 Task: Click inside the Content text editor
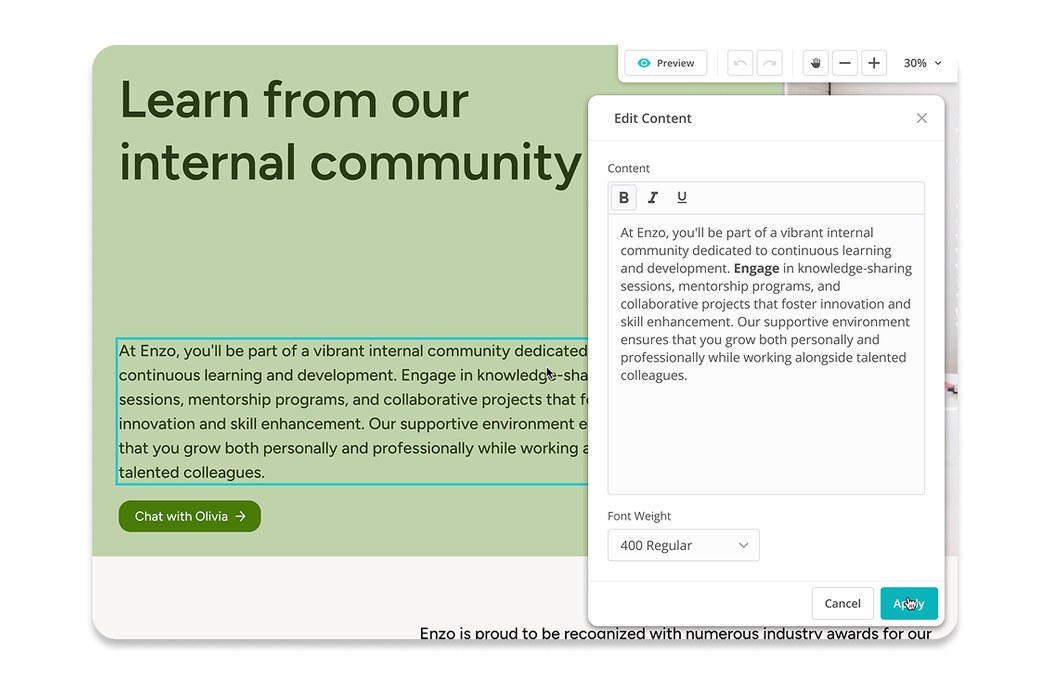pos(766,354)
